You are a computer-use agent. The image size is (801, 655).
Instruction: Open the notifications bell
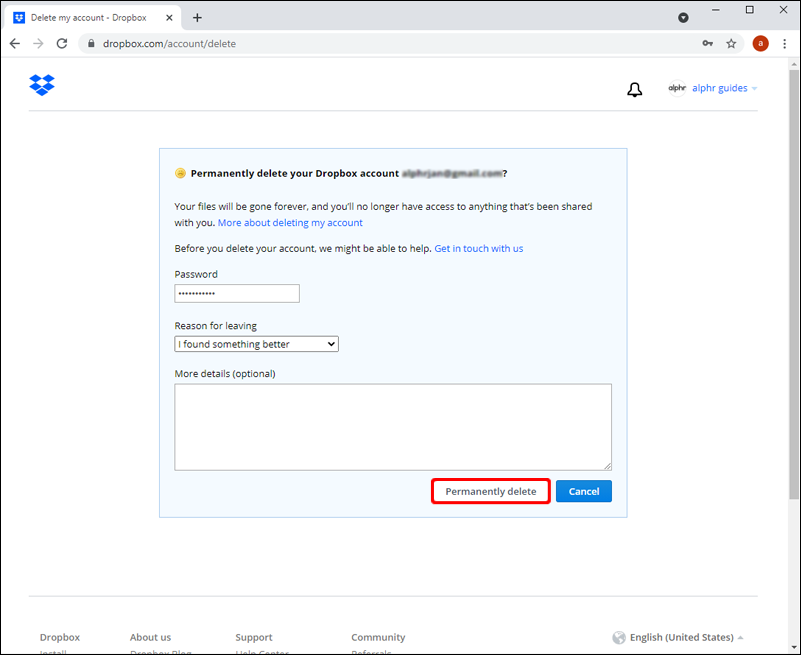[x=634, y=90]
